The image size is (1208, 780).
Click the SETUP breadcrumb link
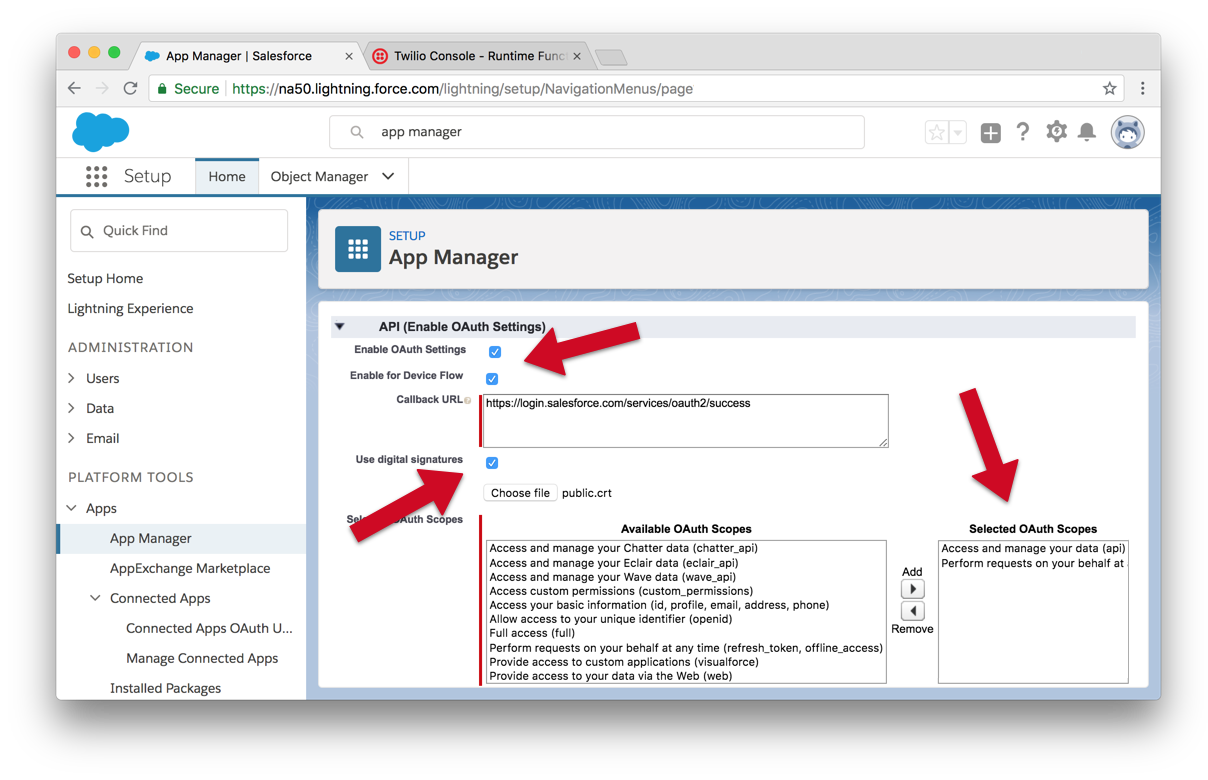[x=407, y=236]
